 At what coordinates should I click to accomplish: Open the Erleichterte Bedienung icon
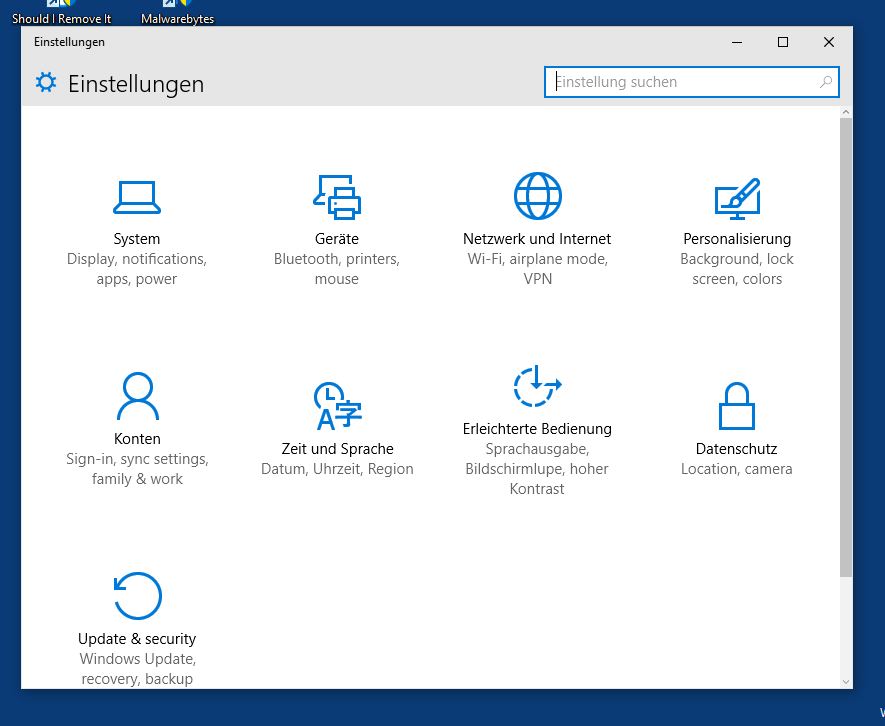[537, 387]
